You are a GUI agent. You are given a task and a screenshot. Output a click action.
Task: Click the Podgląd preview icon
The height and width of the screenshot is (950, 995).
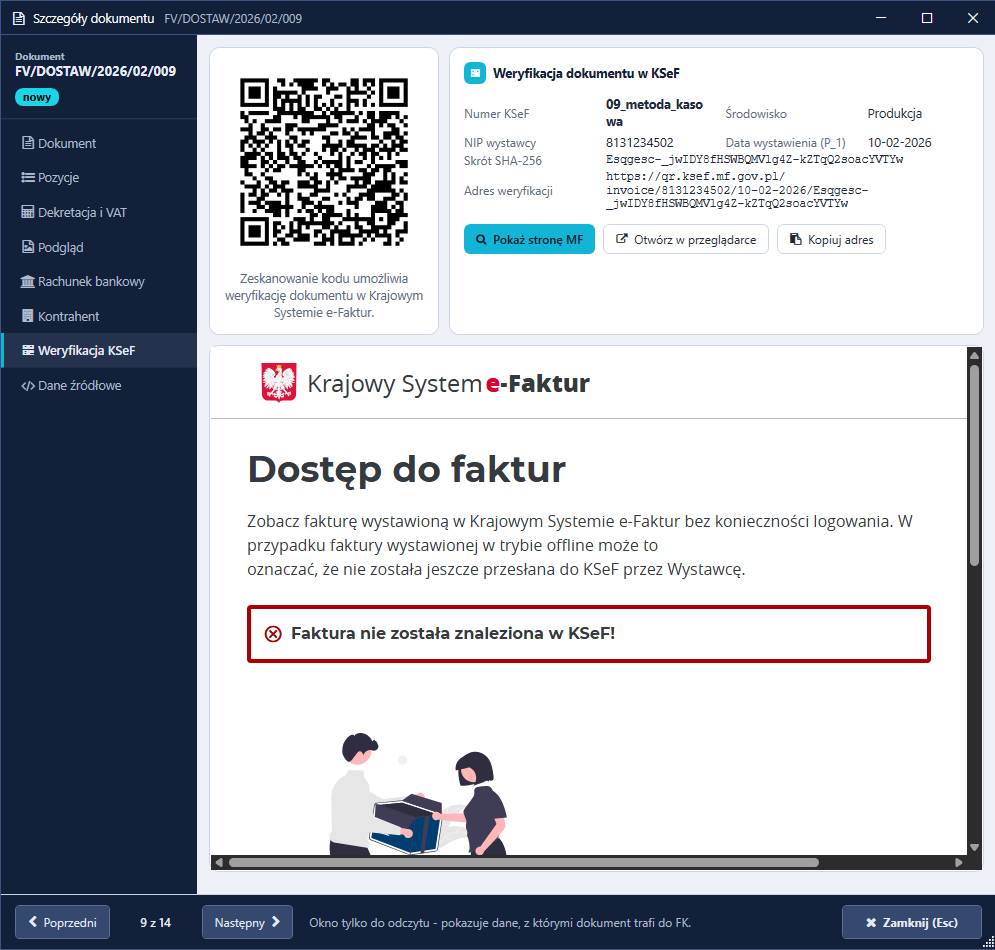point(28,247)
